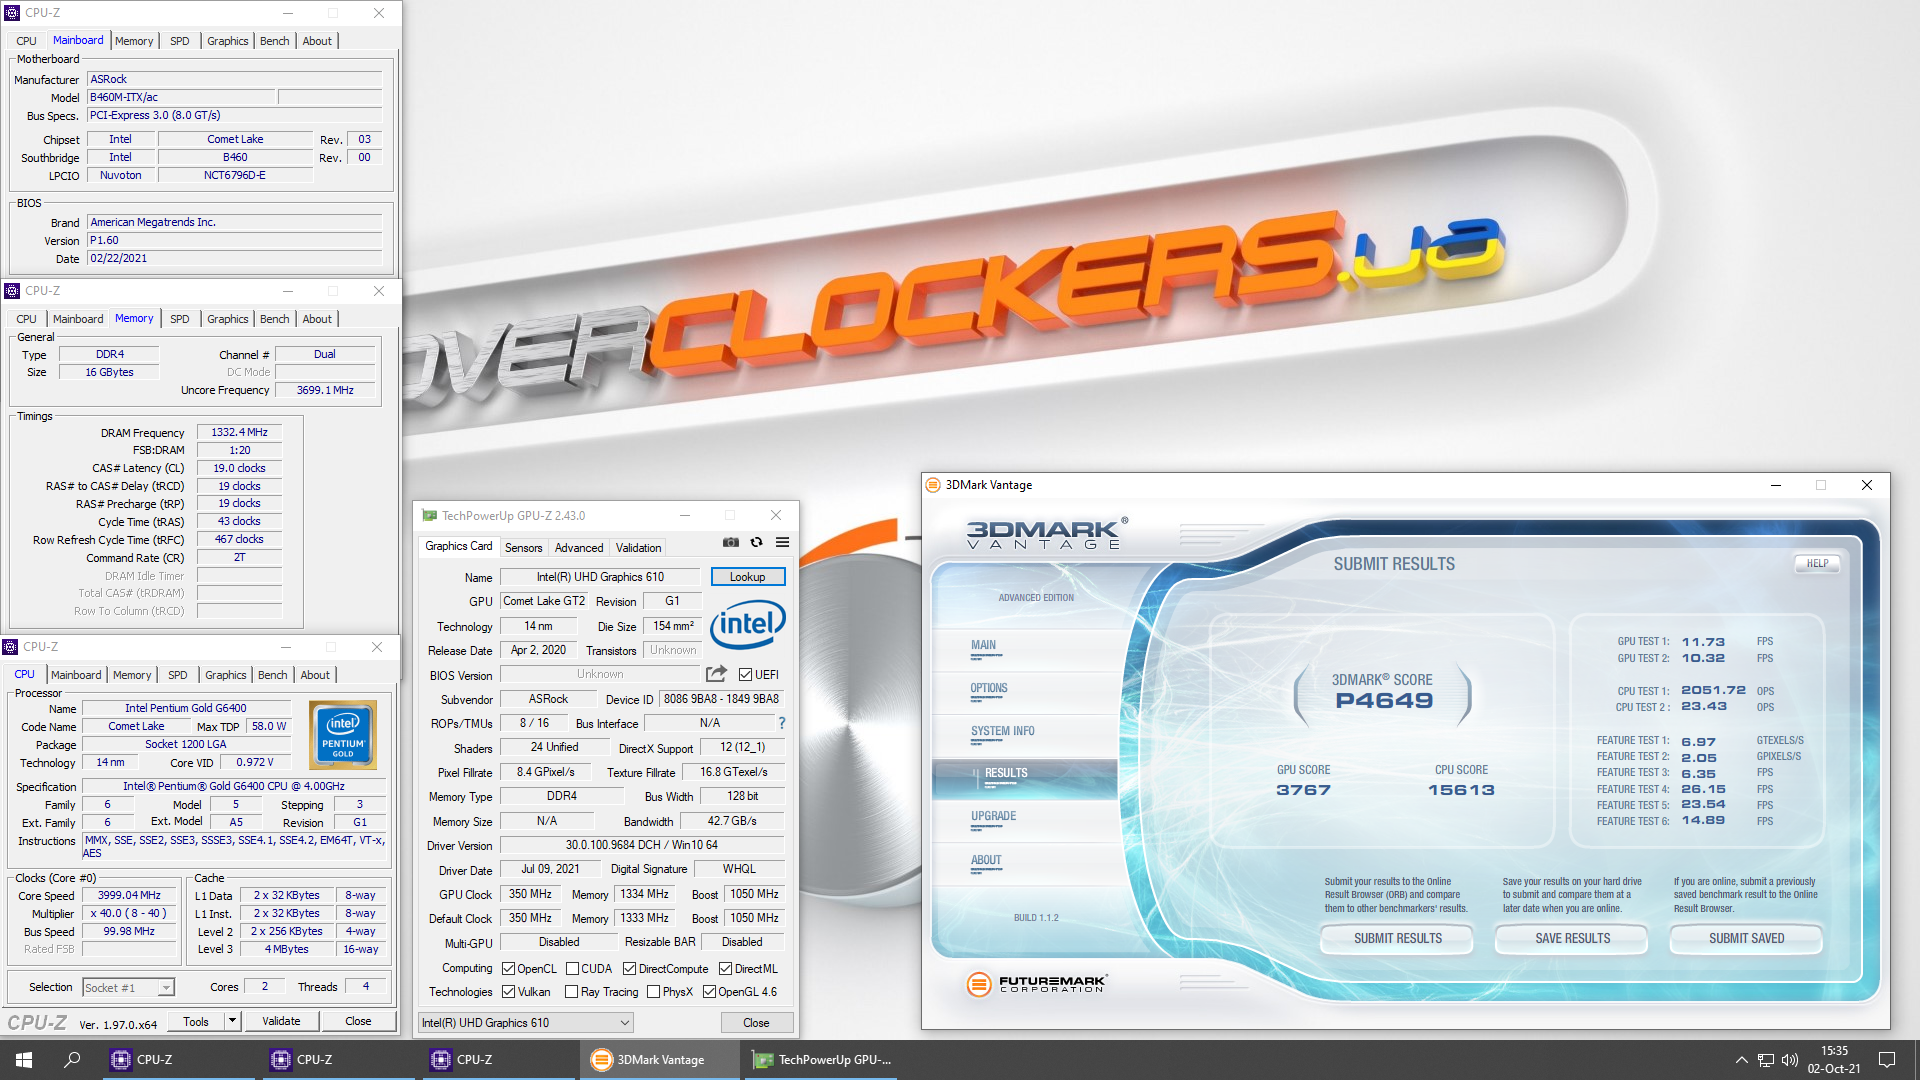Image resolution: width=1920 pixels, height=1080 pixels.
Task: Click the network tray icon
Action: click(x=1766, y=1060)
